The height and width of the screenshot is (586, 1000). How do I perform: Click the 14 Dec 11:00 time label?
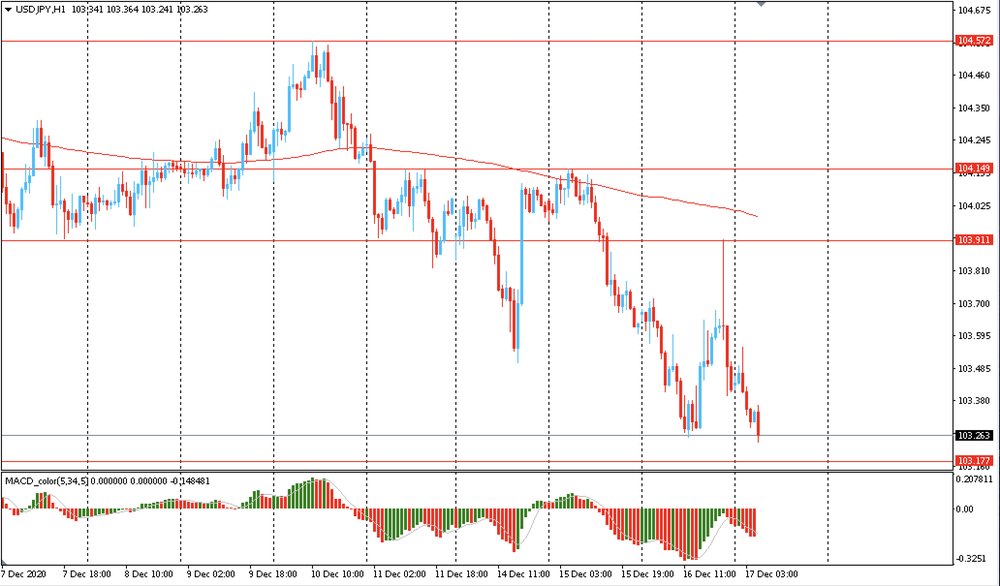click(x=523, y=574)
